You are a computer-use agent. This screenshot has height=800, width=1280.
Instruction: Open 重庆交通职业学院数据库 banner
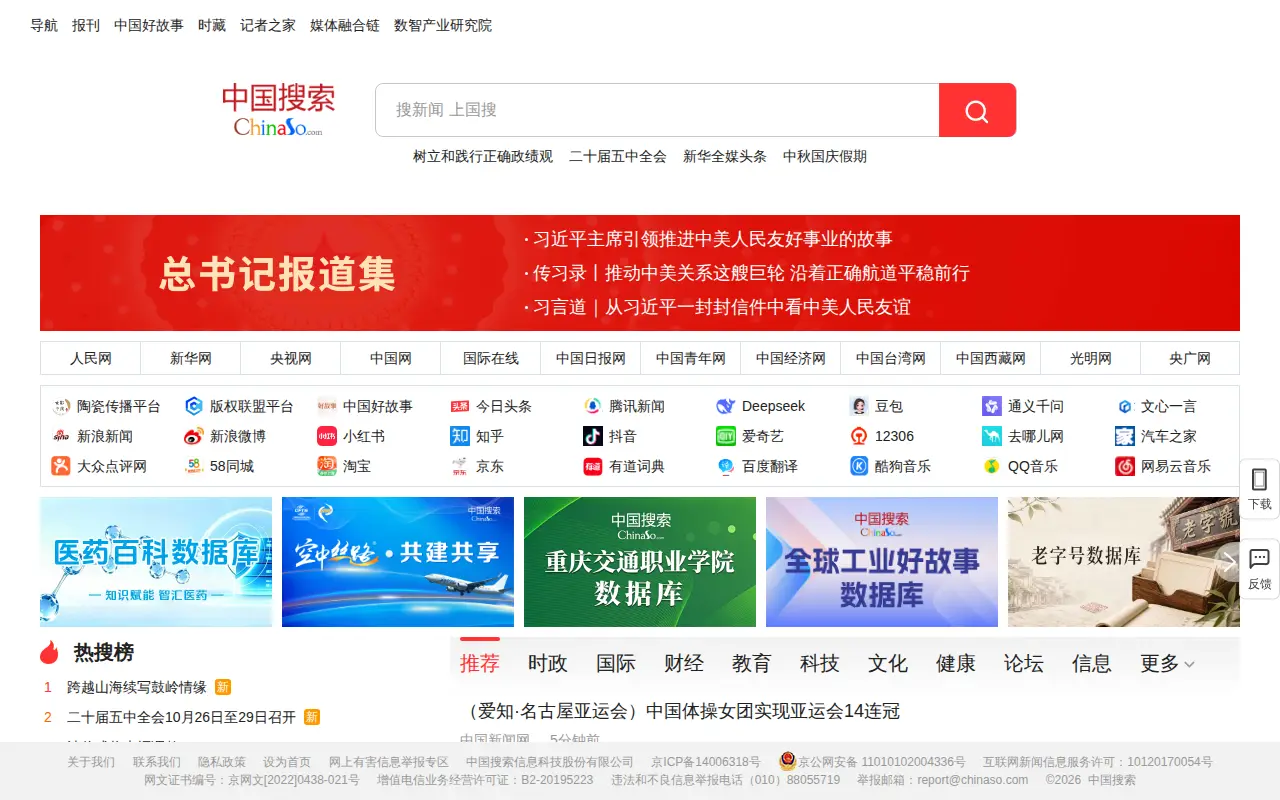click(640, 562)
